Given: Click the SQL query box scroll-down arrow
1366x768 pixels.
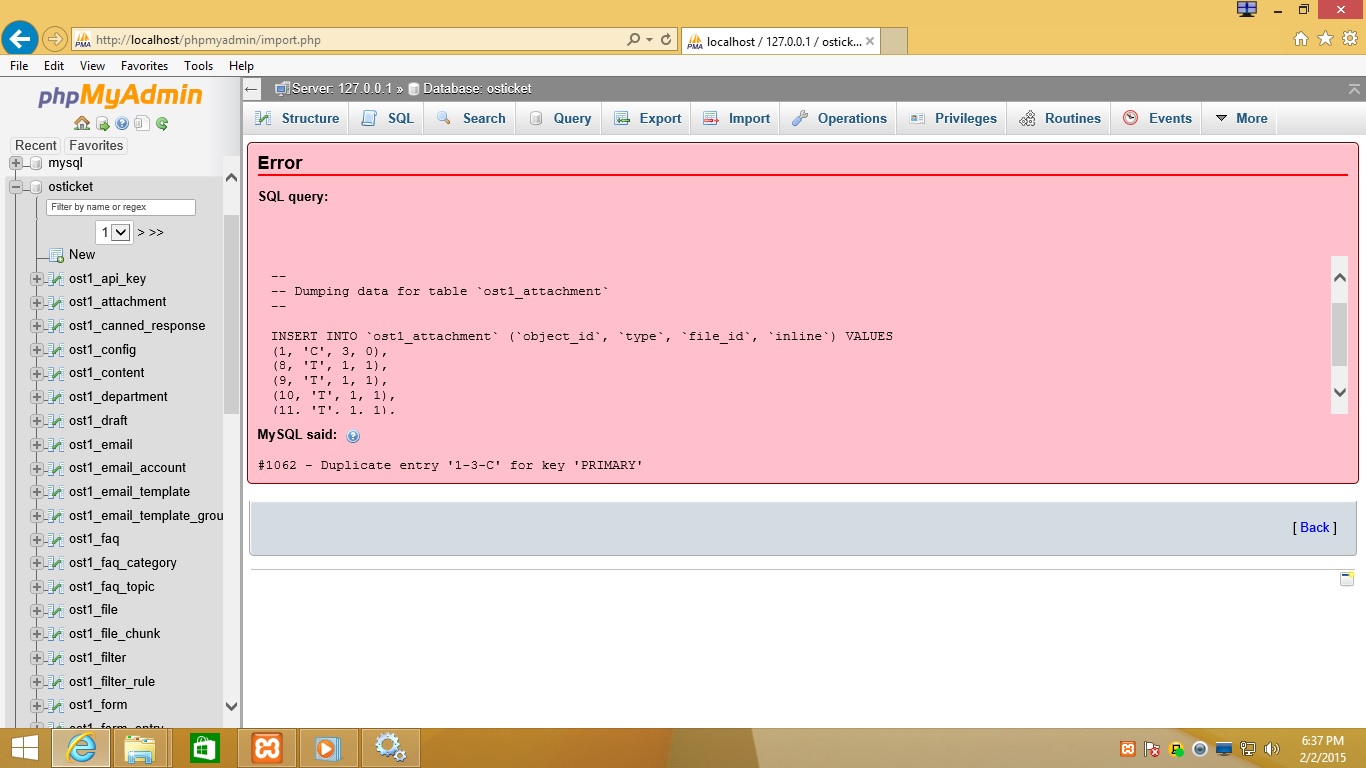Looking at the screenshot, I should (1340, 393).
